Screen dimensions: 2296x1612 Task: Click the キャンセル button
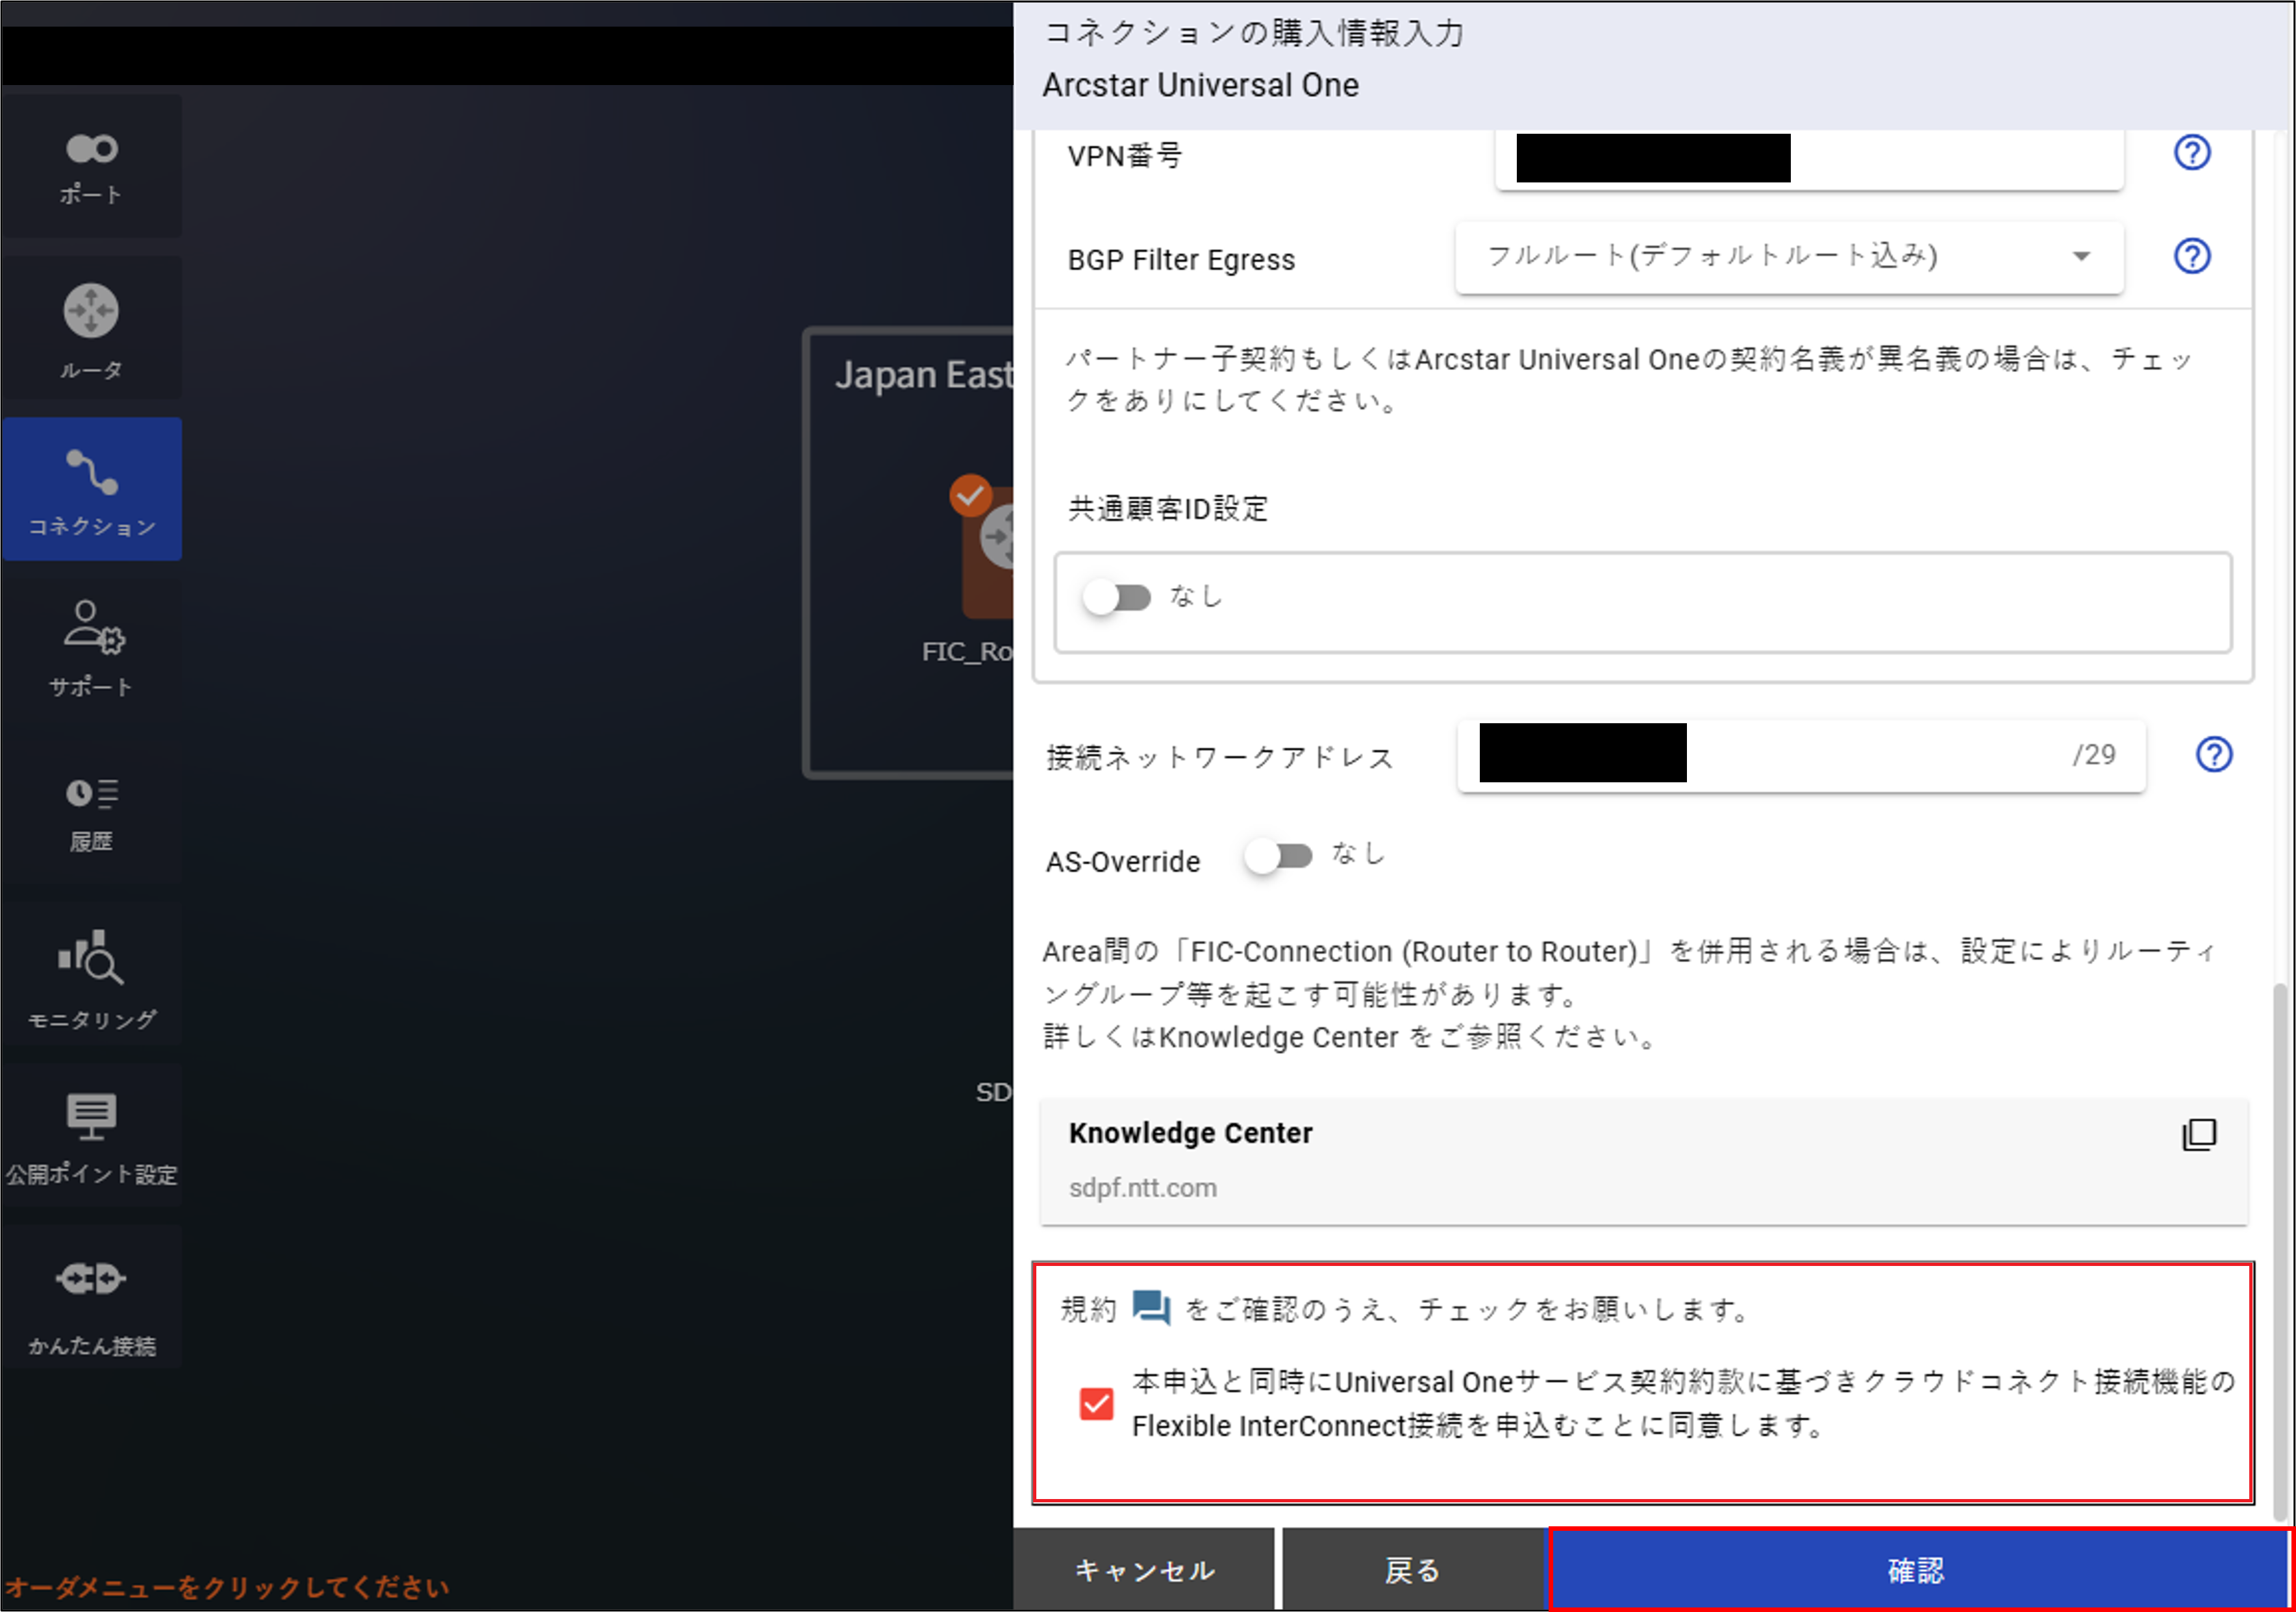pyautogui.click(x=1144, y=1570)
